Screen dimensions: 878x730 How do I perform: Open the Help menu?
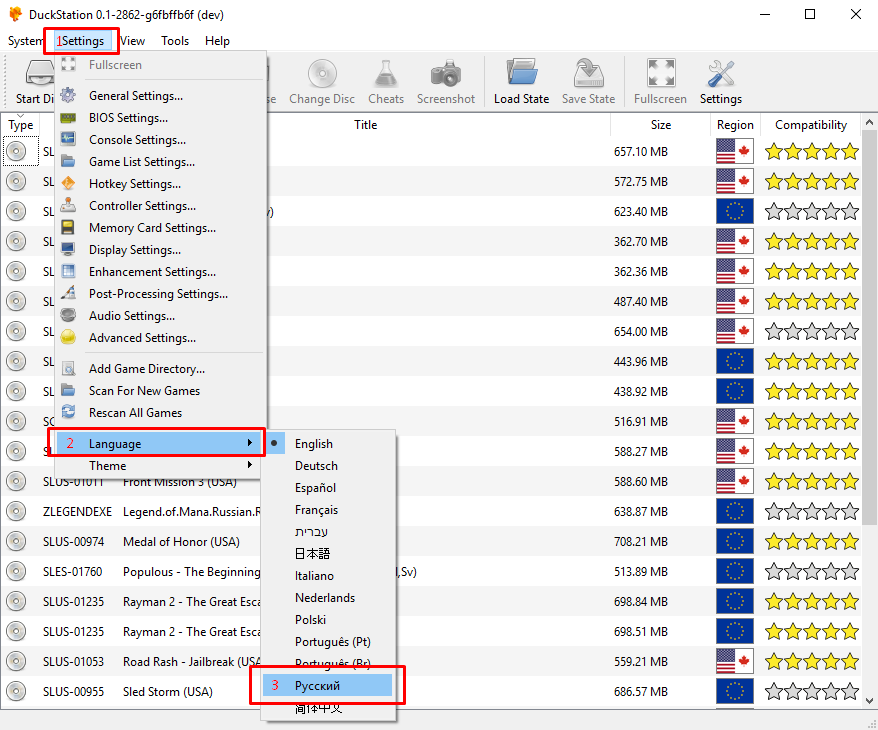coord(217,41)
